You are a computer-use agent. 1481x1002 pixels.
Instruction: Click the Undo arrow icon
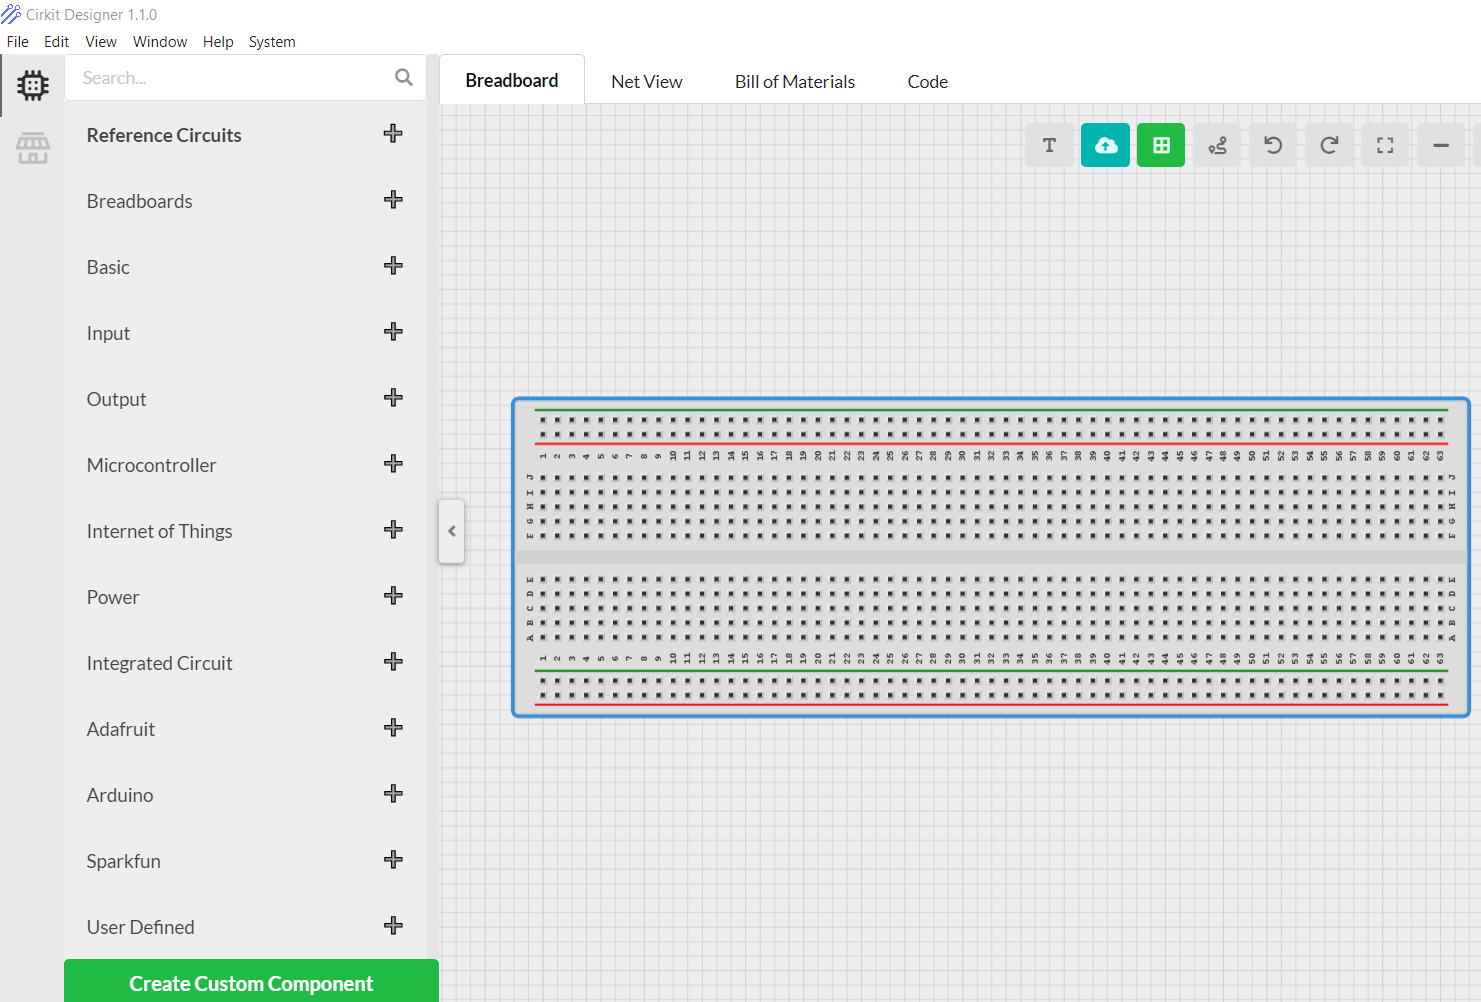tap(1273, 145)
